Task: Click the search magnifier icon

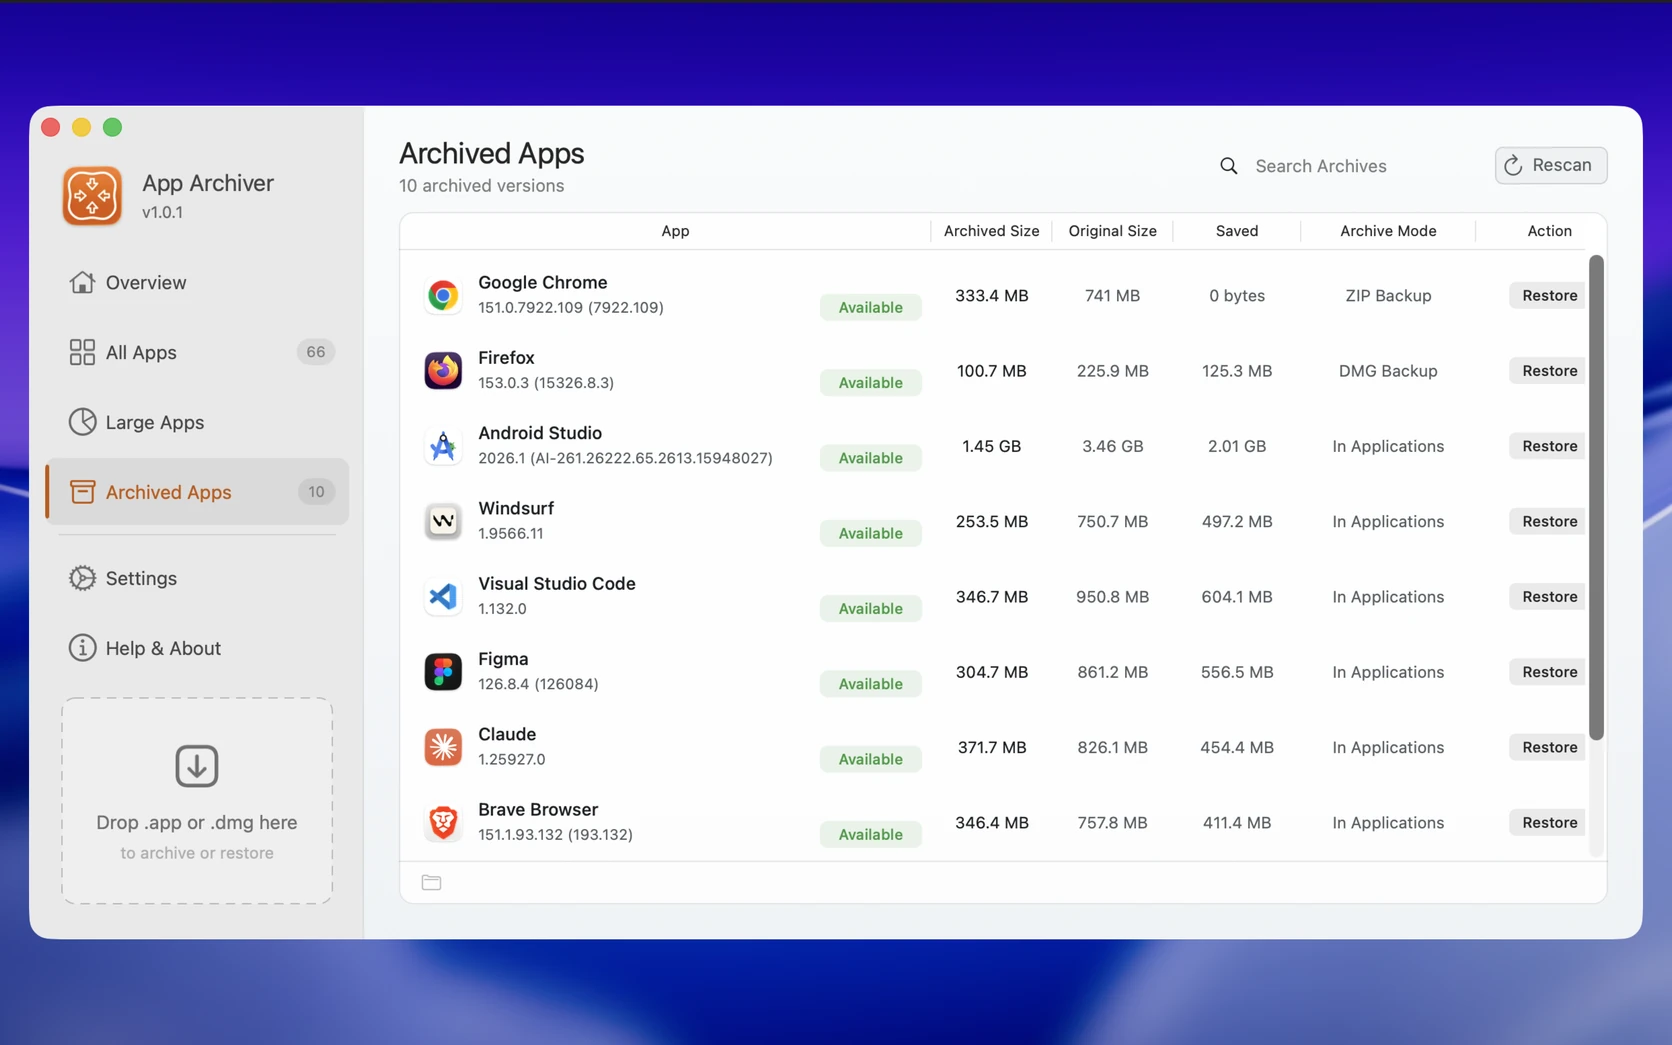Action: (1229, 166)
